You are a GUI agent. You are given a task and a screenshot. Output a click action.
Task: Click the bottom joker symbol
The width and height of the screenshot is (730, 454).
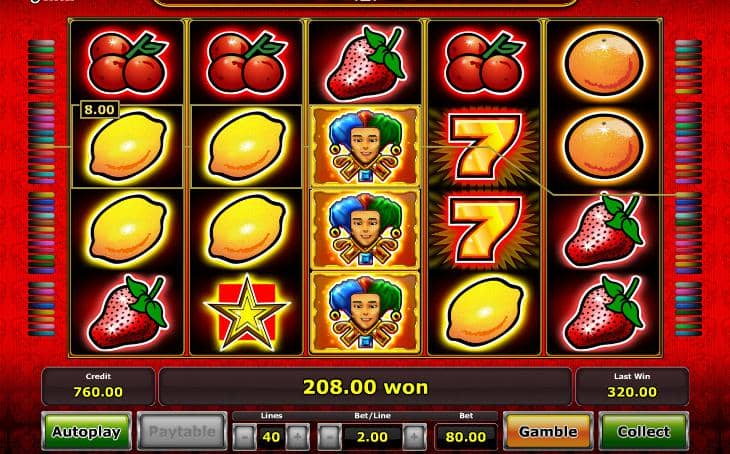click(x=365, y=312)
